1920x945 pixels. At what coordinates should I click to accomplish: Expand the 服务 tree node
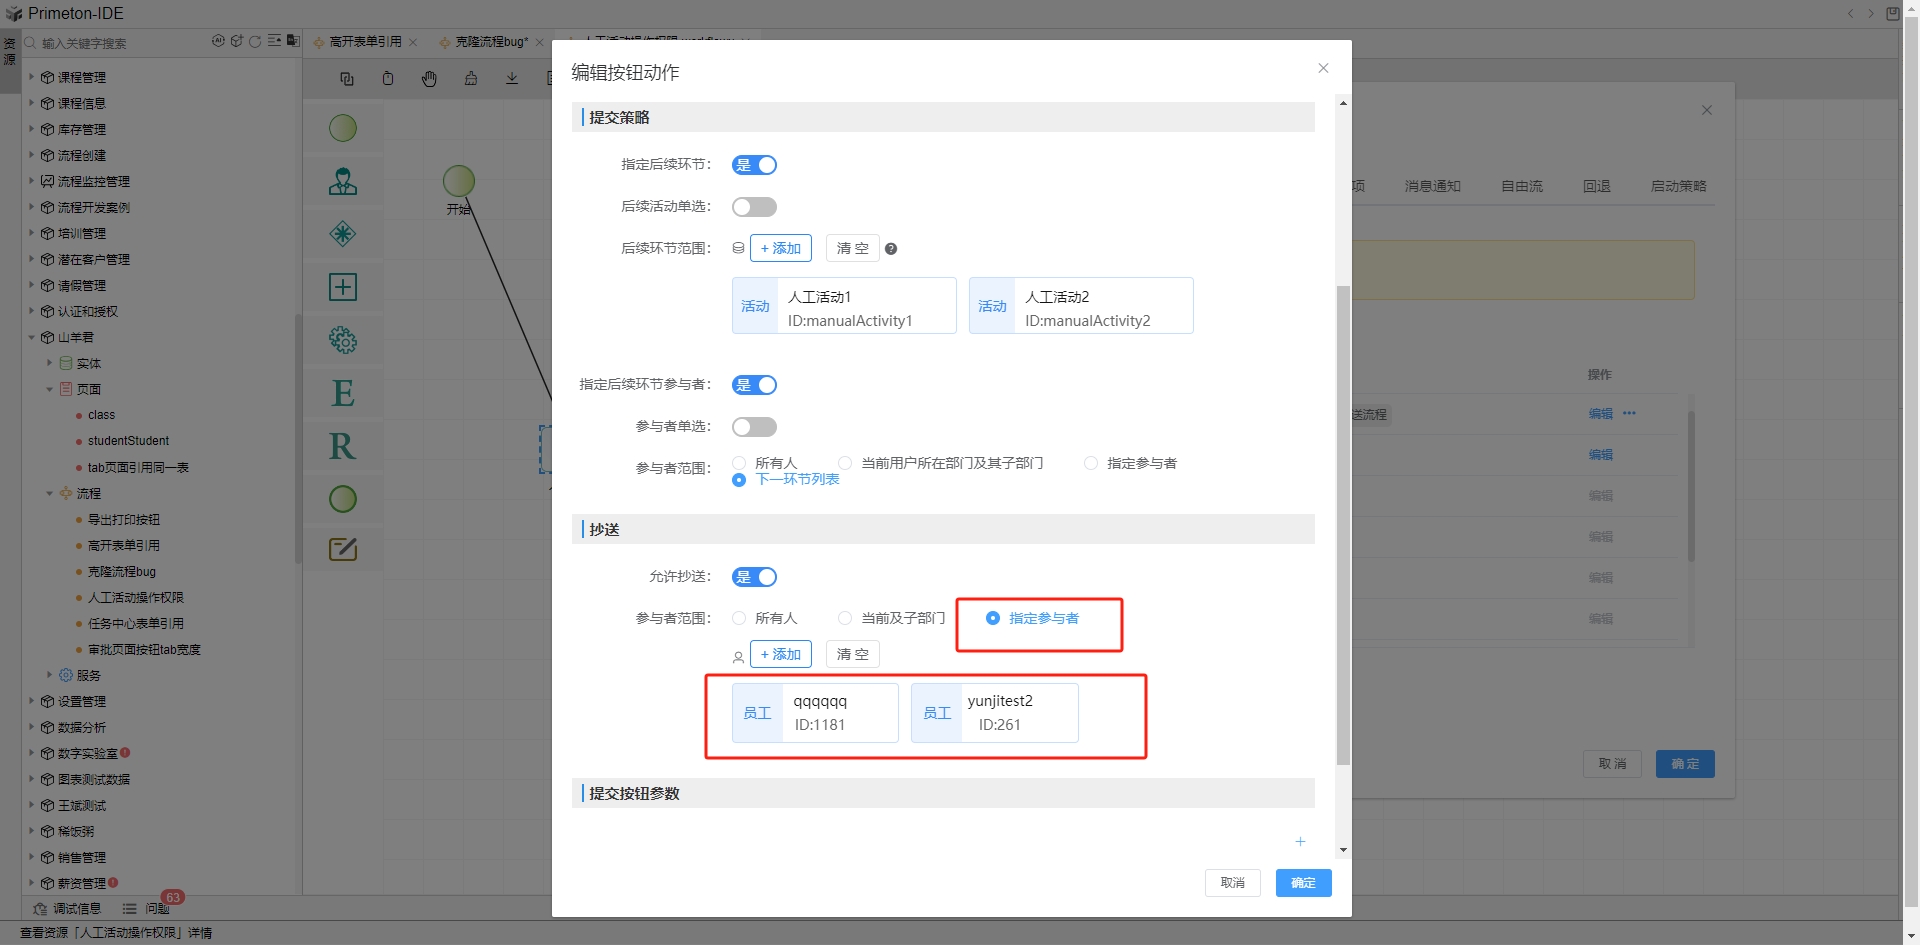tap(49, 675)
